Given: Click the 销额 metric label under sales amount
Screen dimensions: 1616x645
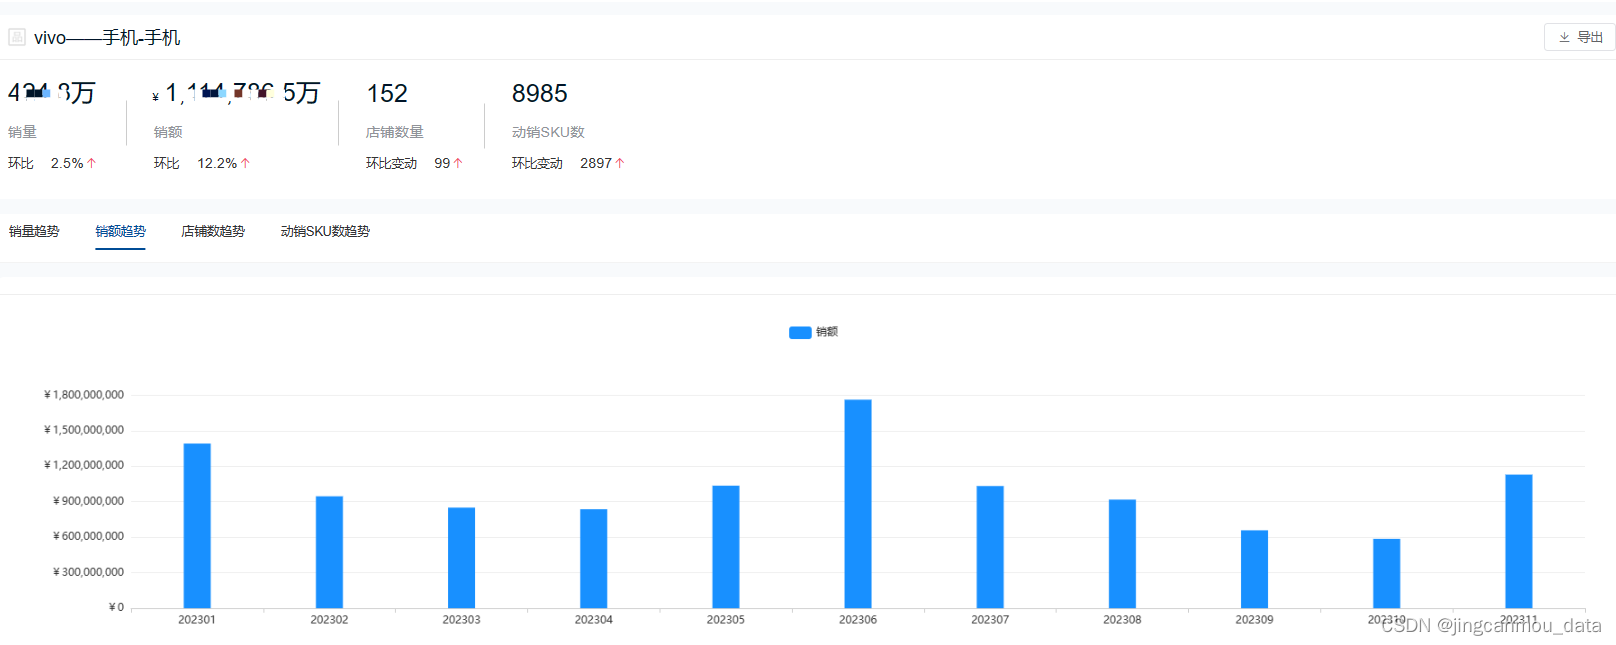Looking at the screenshot, I should tap(168, 132).
